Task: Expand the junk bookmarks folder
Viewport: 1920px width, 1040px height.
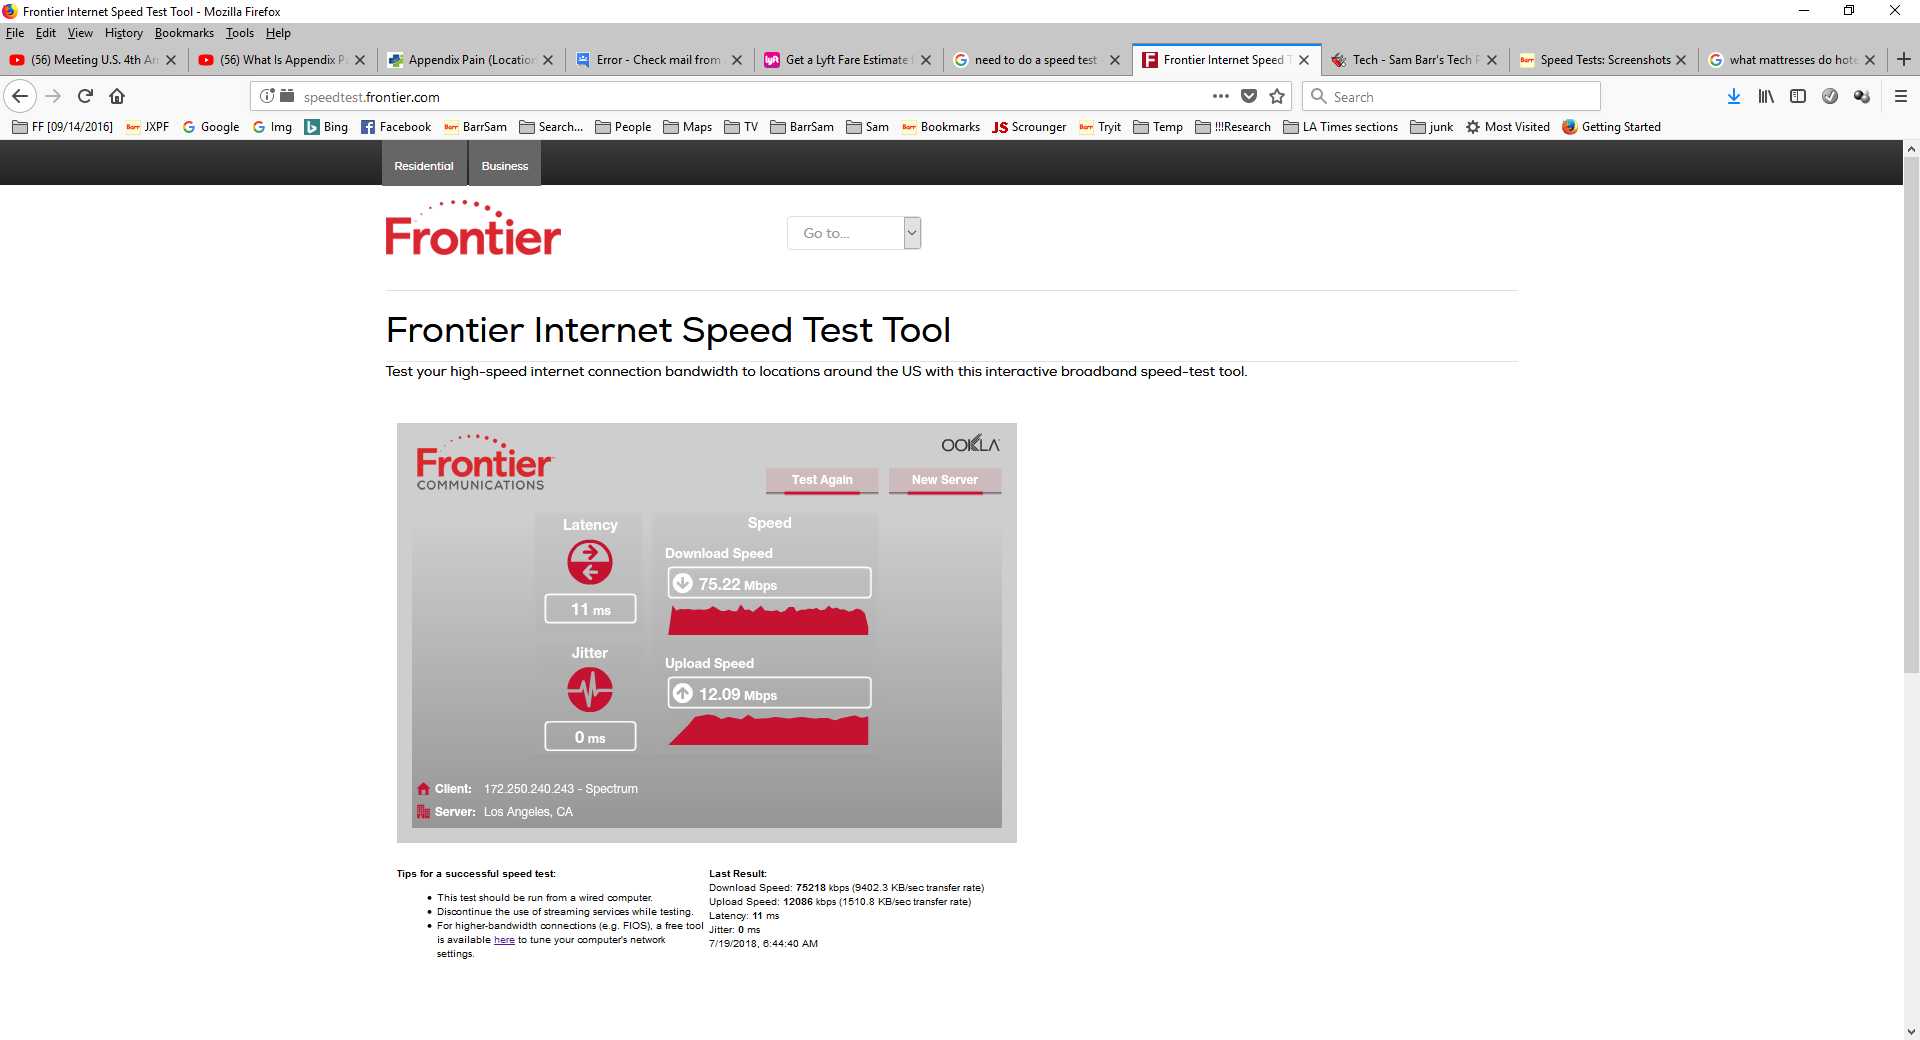Action: (1431, 127)
